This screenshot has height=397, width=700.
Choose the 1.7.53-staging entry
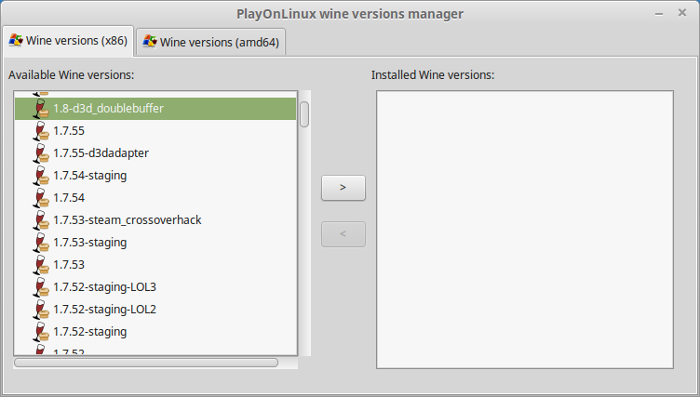click(x=155, y=242)
